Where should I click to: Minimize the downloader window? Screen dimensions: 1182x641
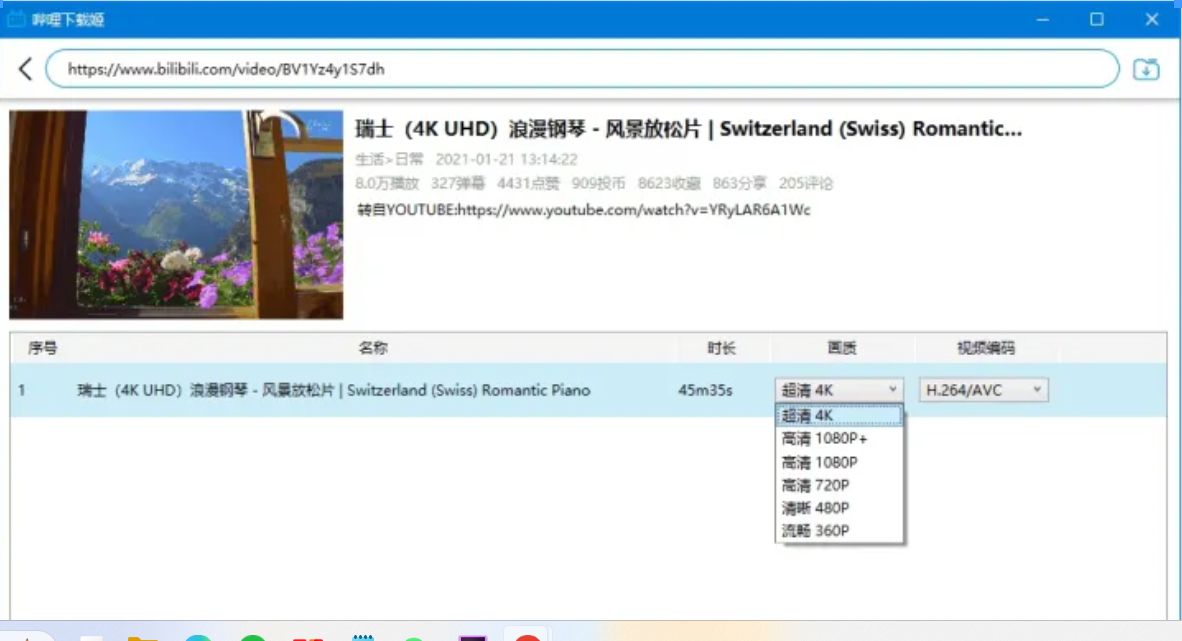[x=1043, y=20]
